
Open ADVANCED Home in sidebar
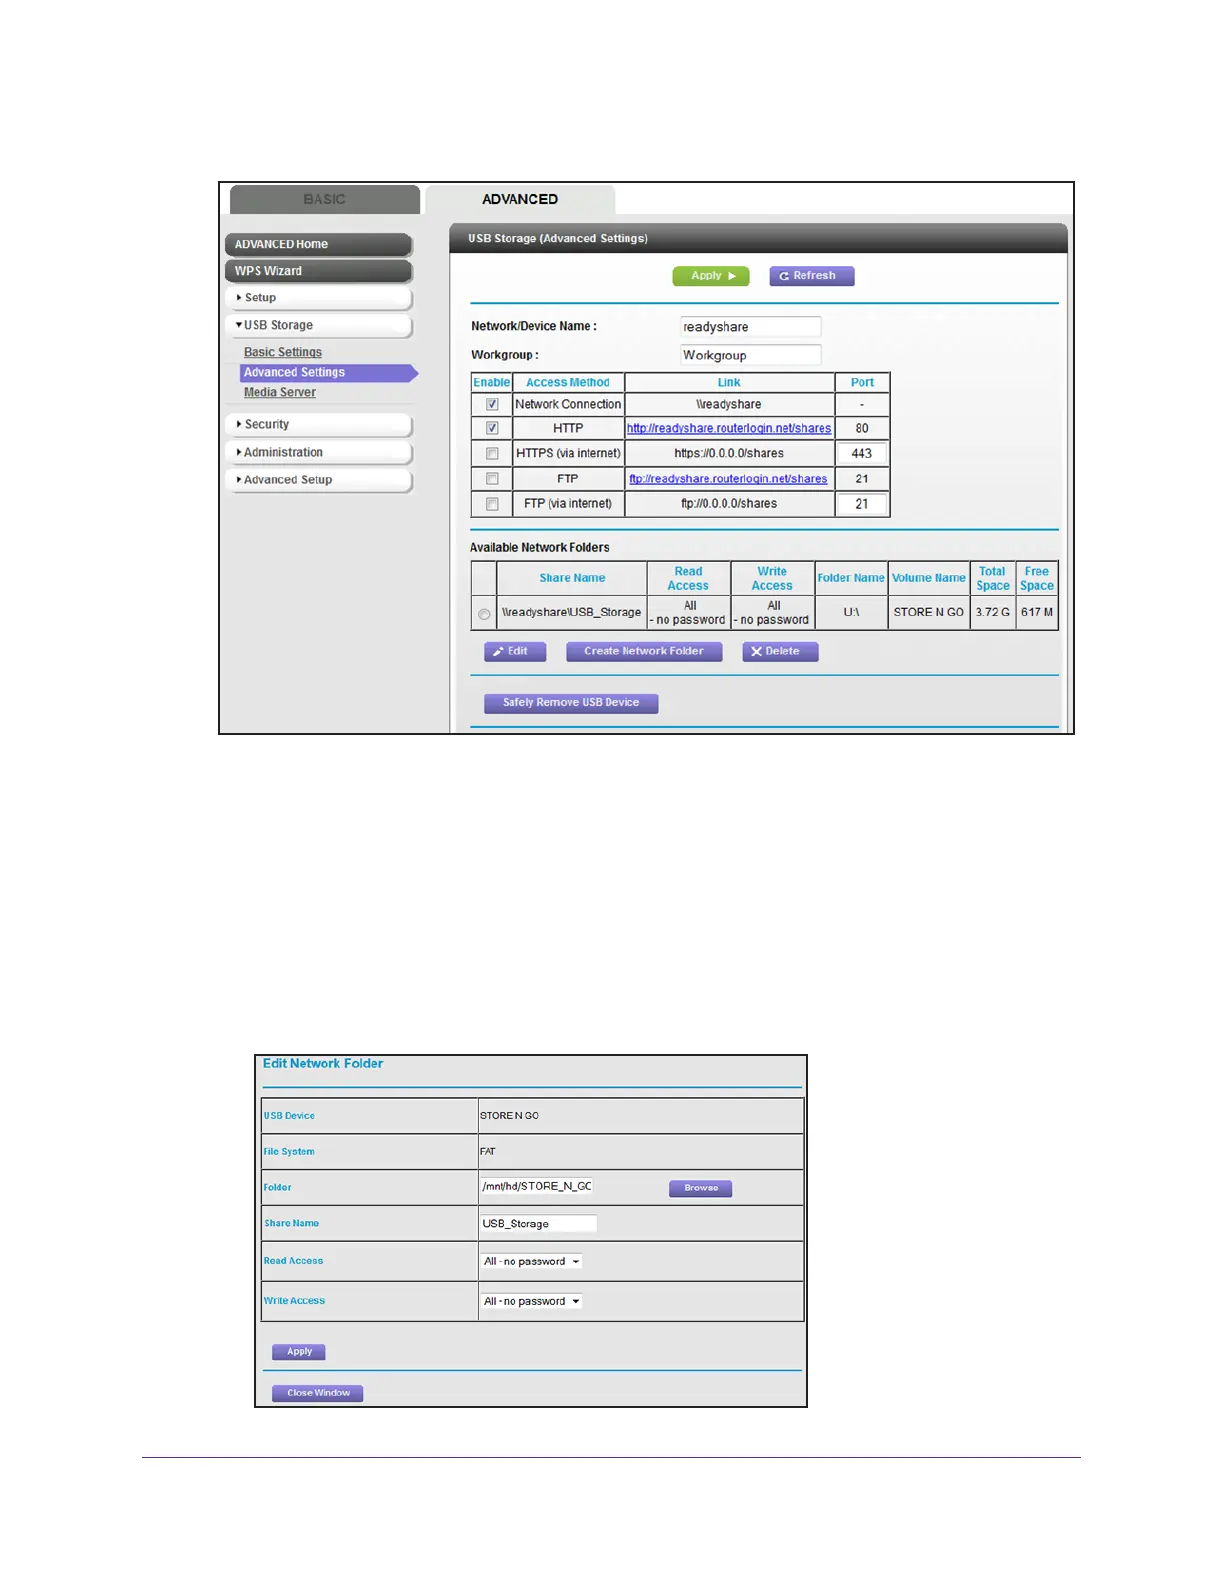[x=319, y=244]
